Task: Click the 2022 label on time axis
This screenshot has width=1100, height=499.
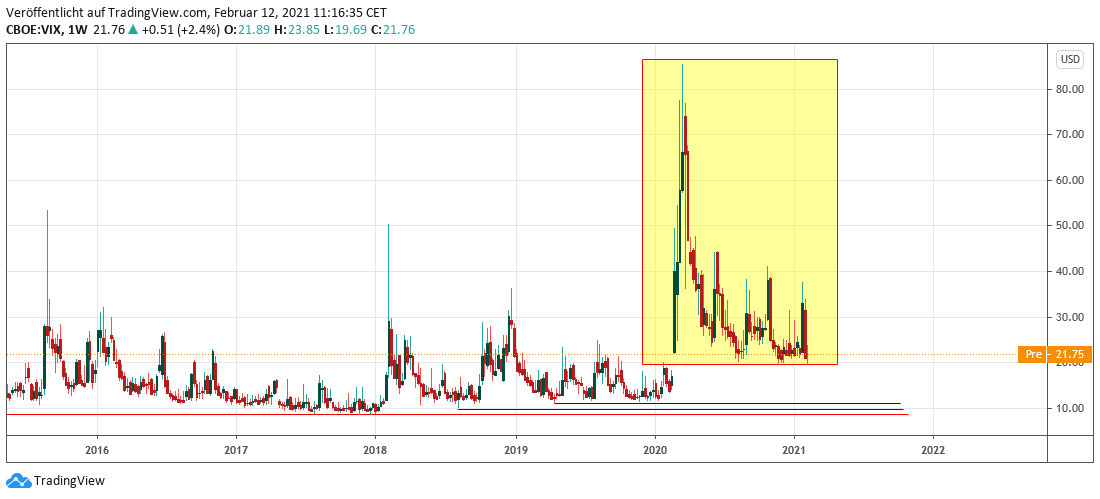Action: point(932,451)
